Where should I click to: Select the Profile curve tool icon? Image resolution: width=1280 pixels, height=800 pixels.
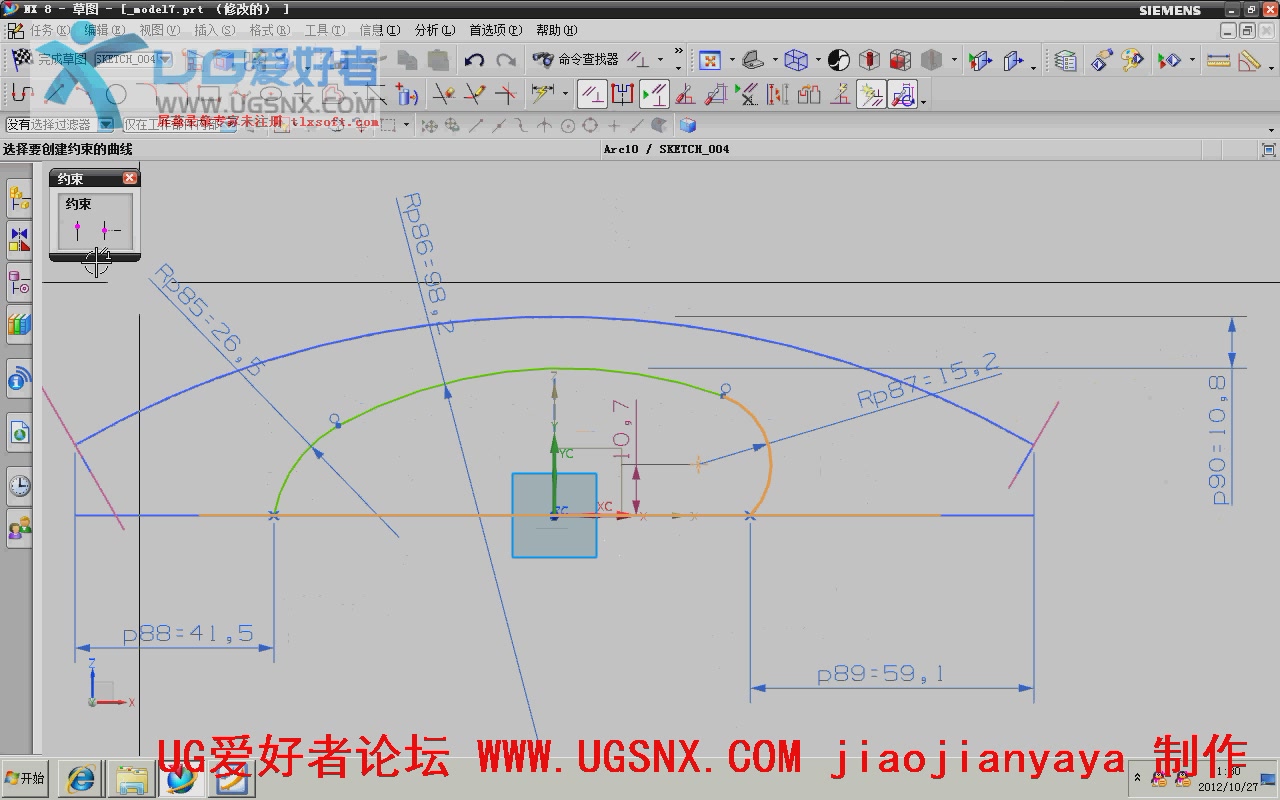coord(21,95)
